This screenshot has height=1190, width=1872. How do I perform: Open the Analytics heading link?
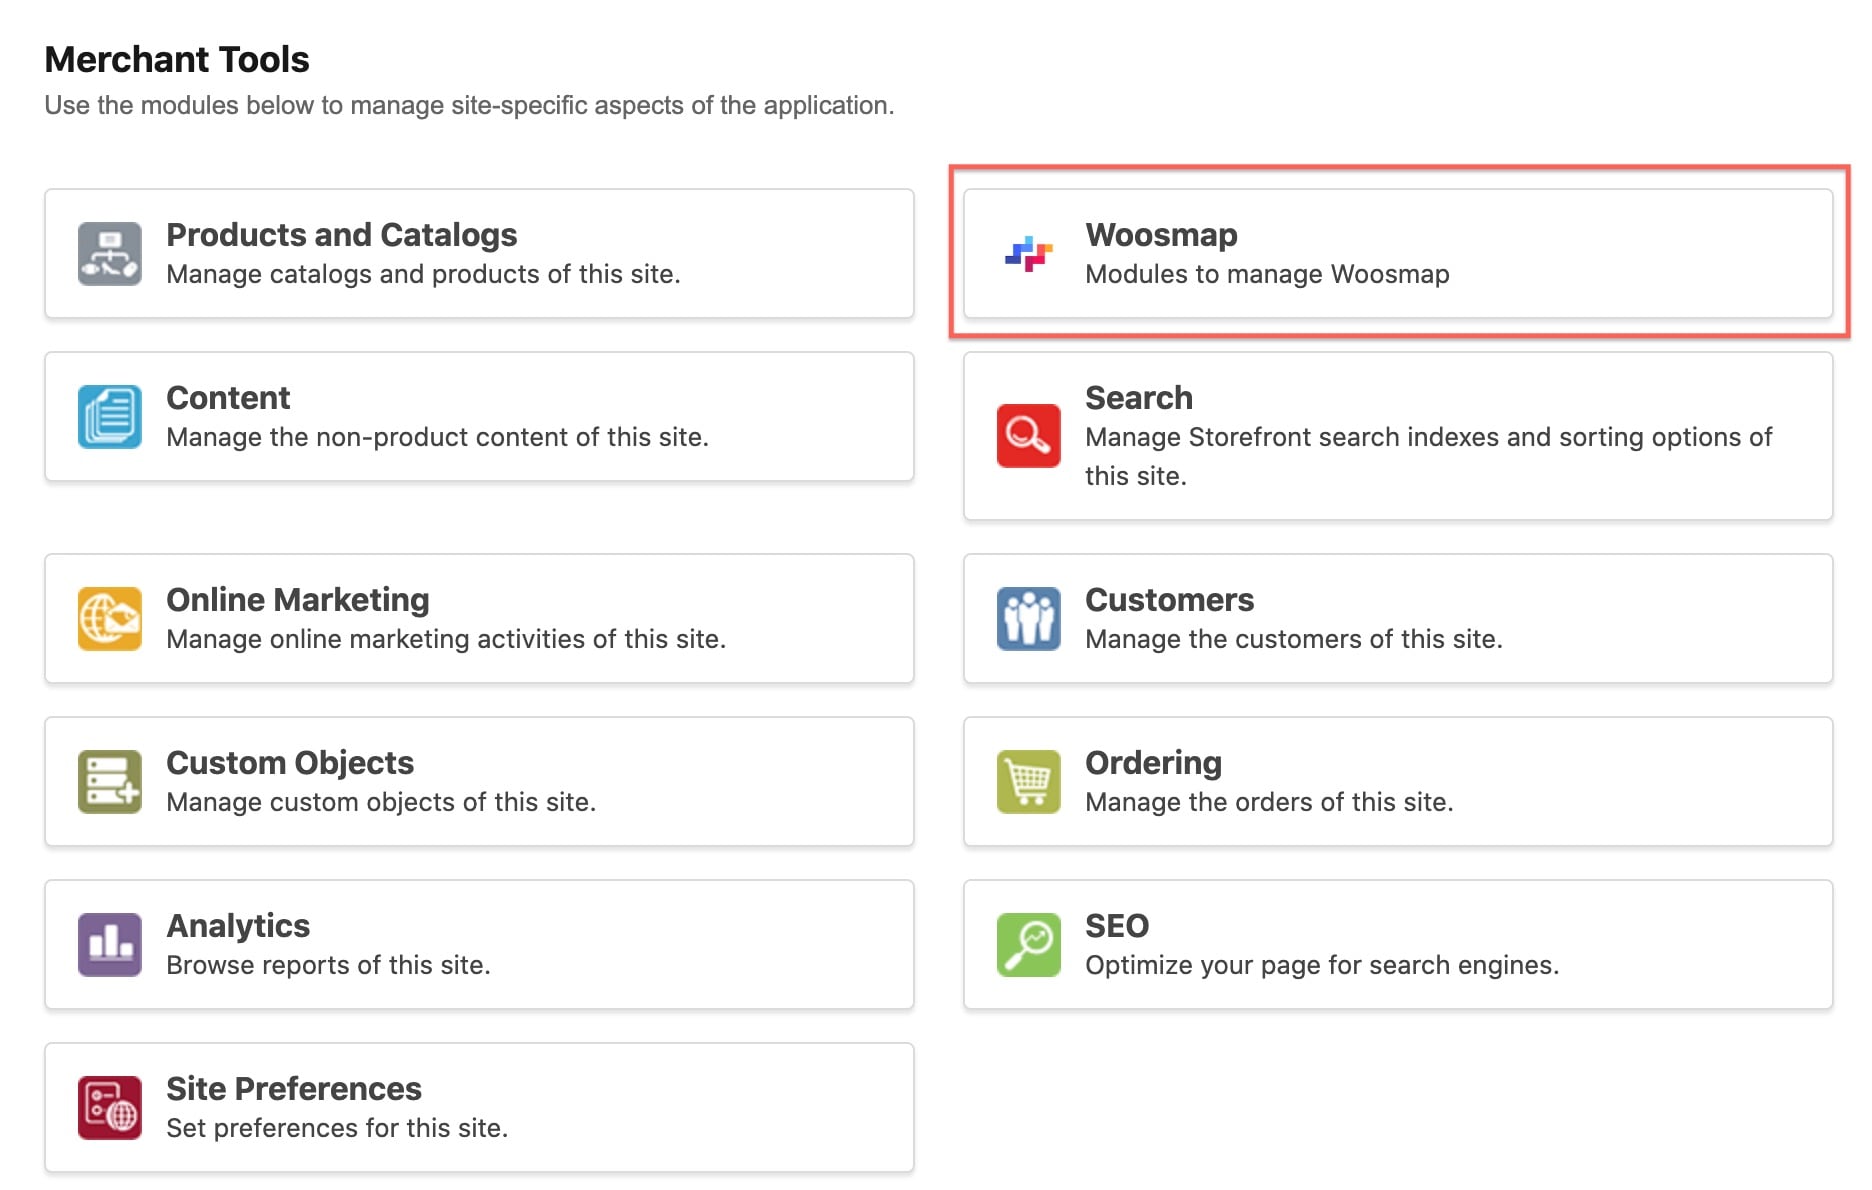[x=238, y=925]
